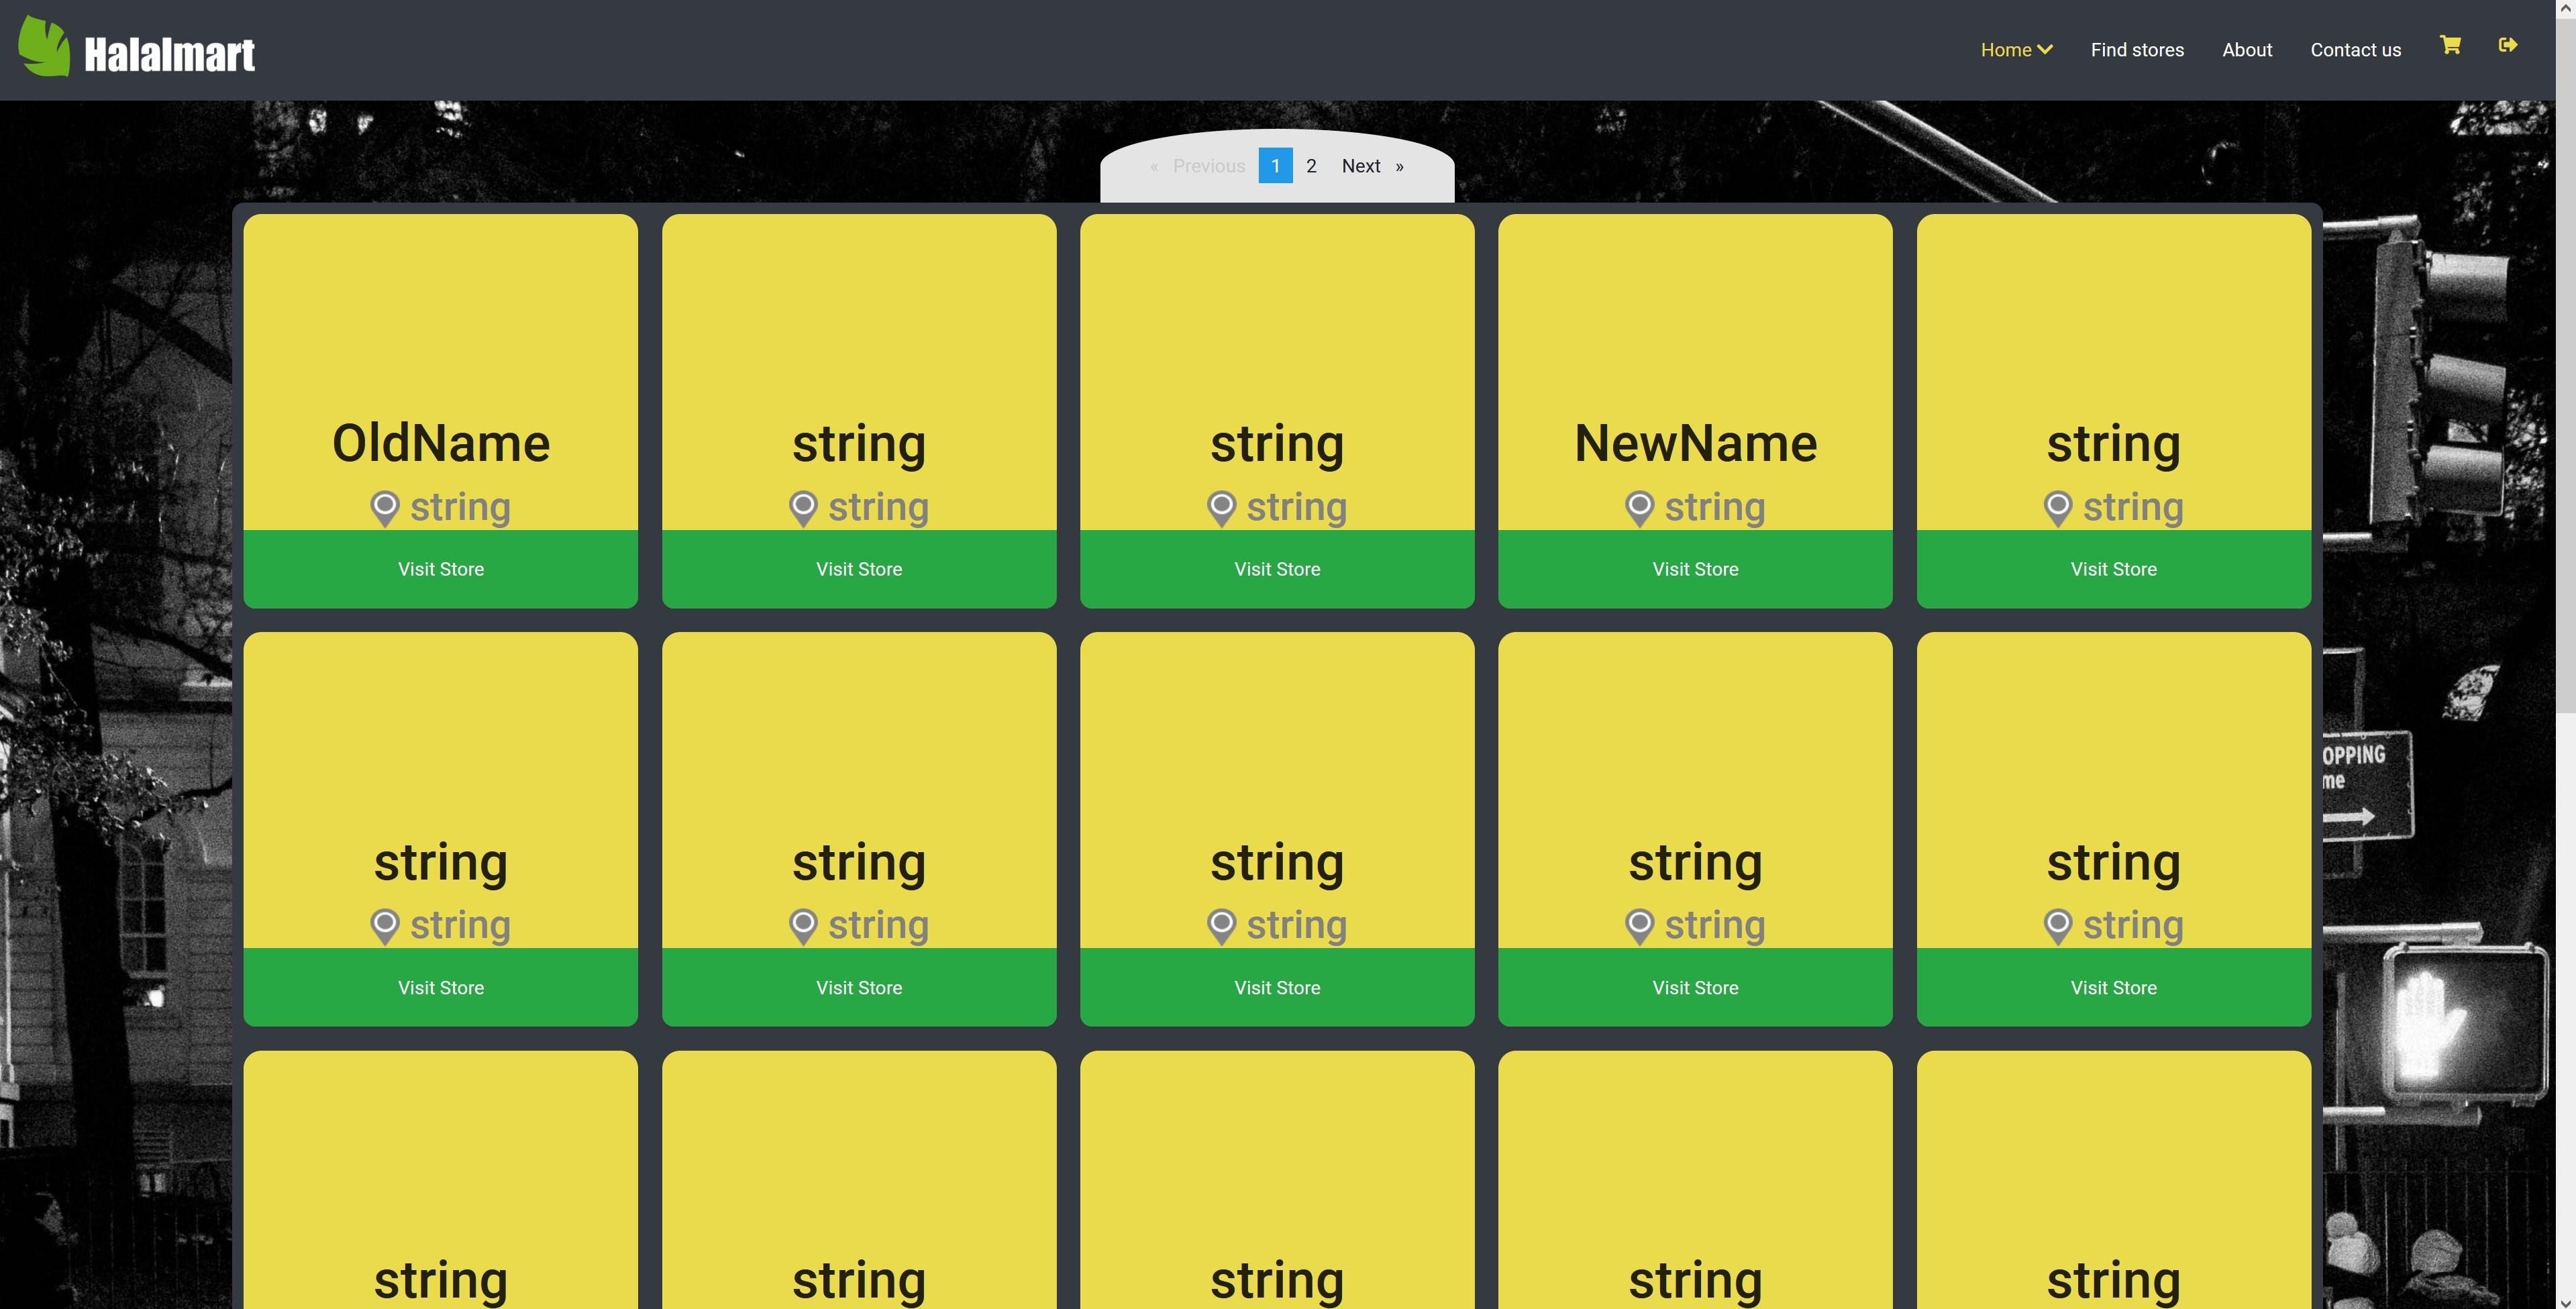Expand the Home dropdown chevron
This screenshot has width=2576, height=1309.
click(2045, 50)
